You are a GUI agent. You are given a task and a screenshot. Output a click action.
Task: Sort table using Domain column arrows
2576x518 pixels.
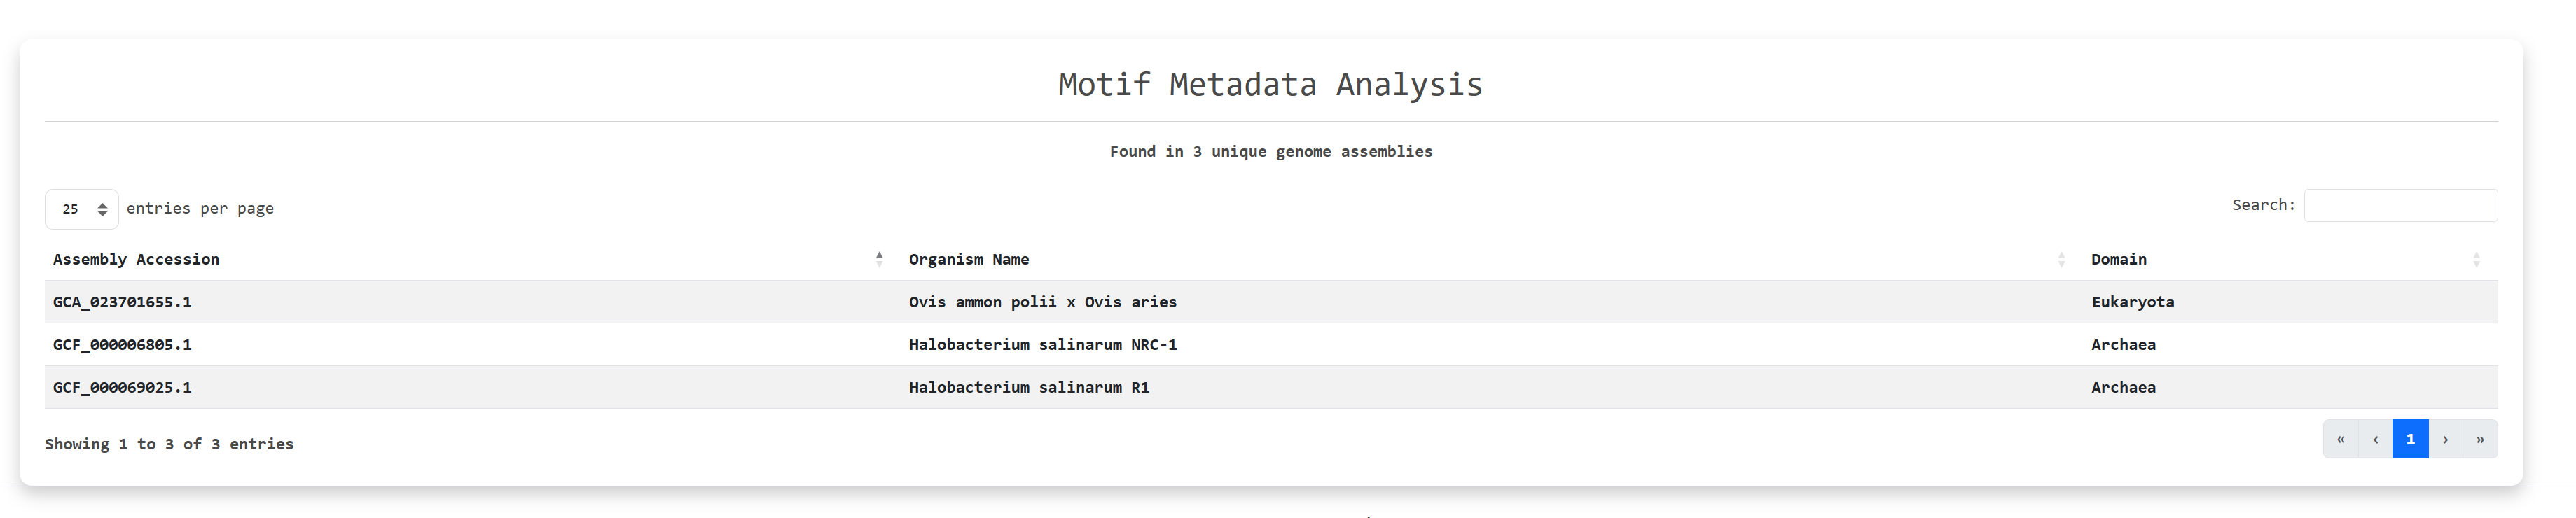click(x=2476, y=260)
